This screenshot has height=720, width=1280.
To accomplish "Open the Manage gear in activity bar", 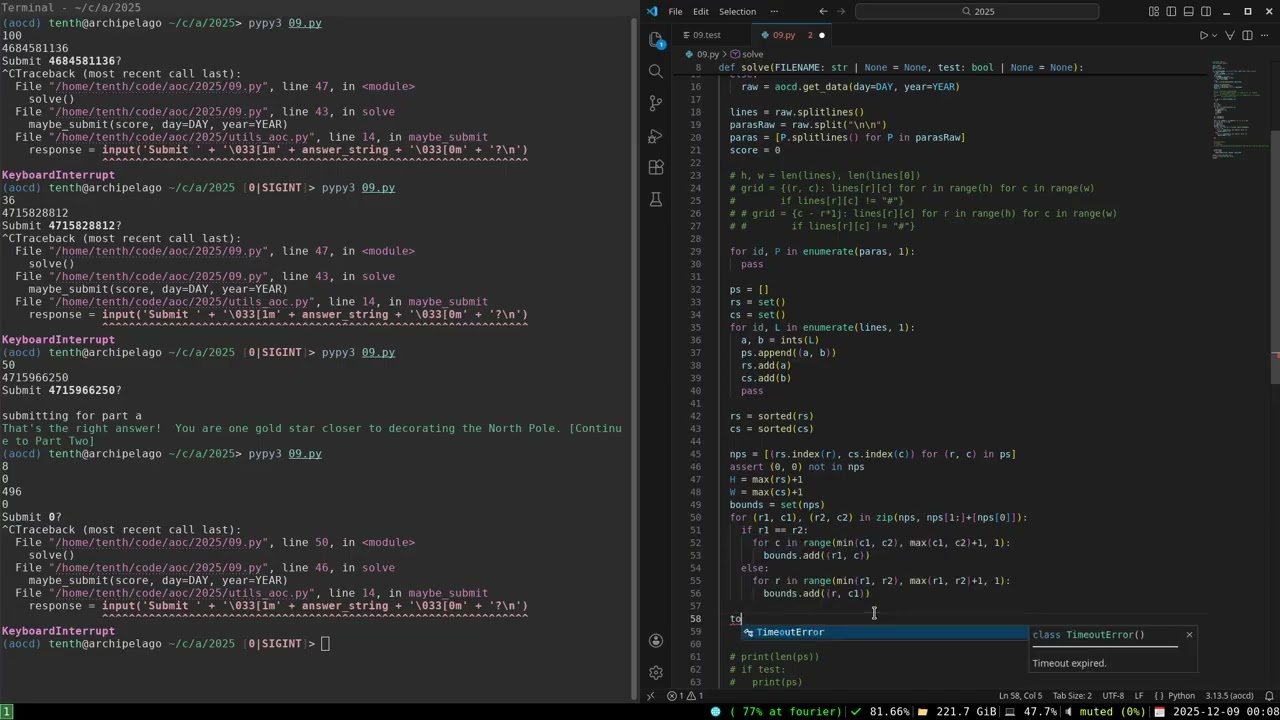I will point(656,673).
